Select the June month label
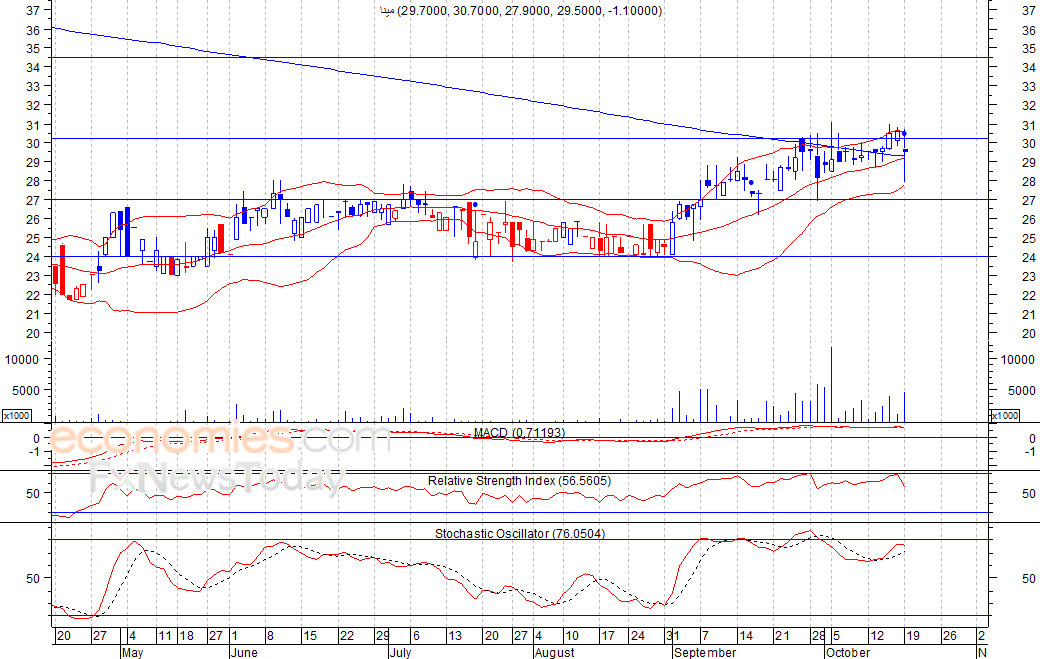This screenshot has height=659, width=1040. coord(243,652)
